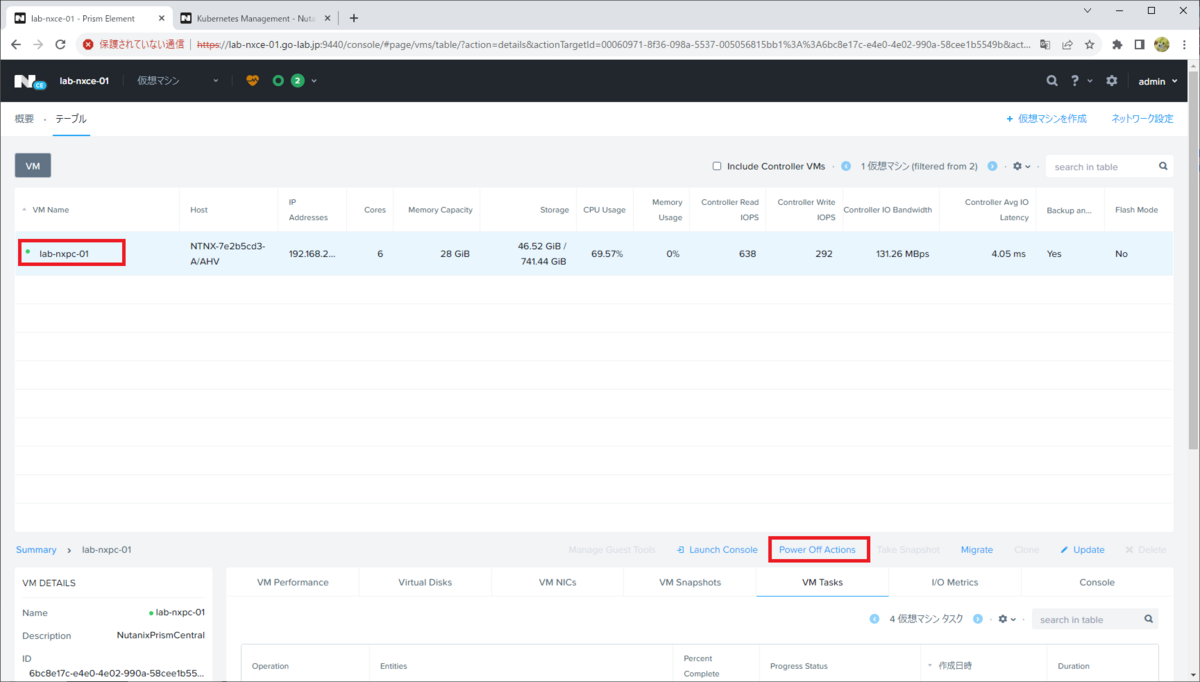
Task: Go back with browser back arrow
Action: (x=15, y=44)
